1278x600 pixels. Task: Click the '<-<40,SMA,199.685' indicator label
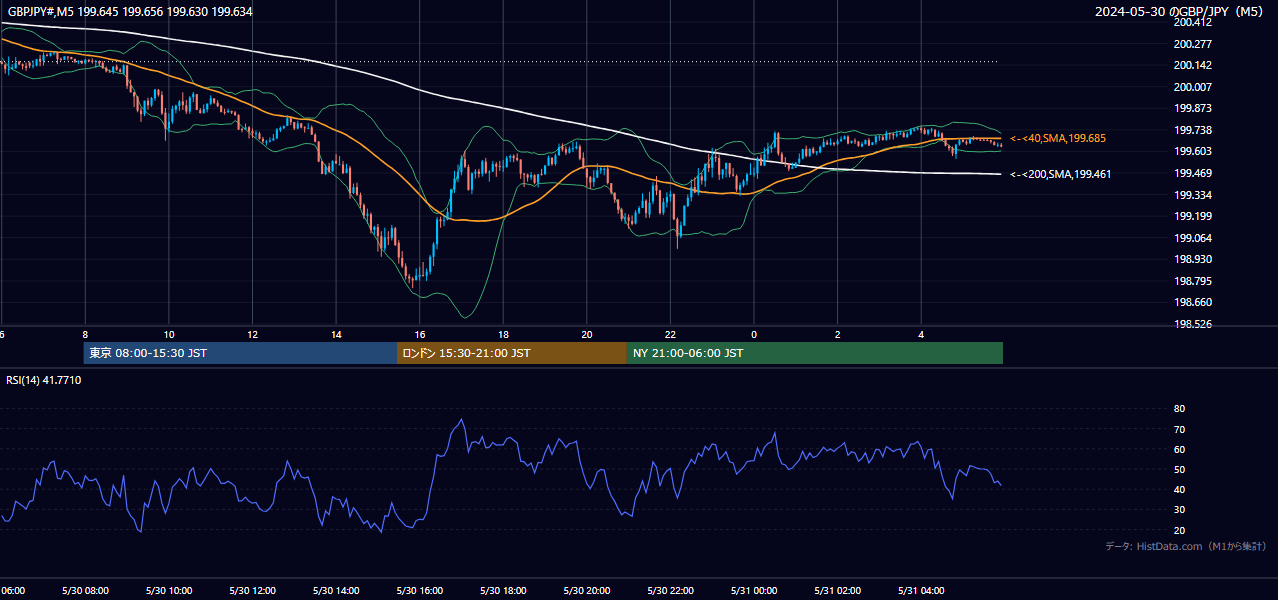(1057, 138)
